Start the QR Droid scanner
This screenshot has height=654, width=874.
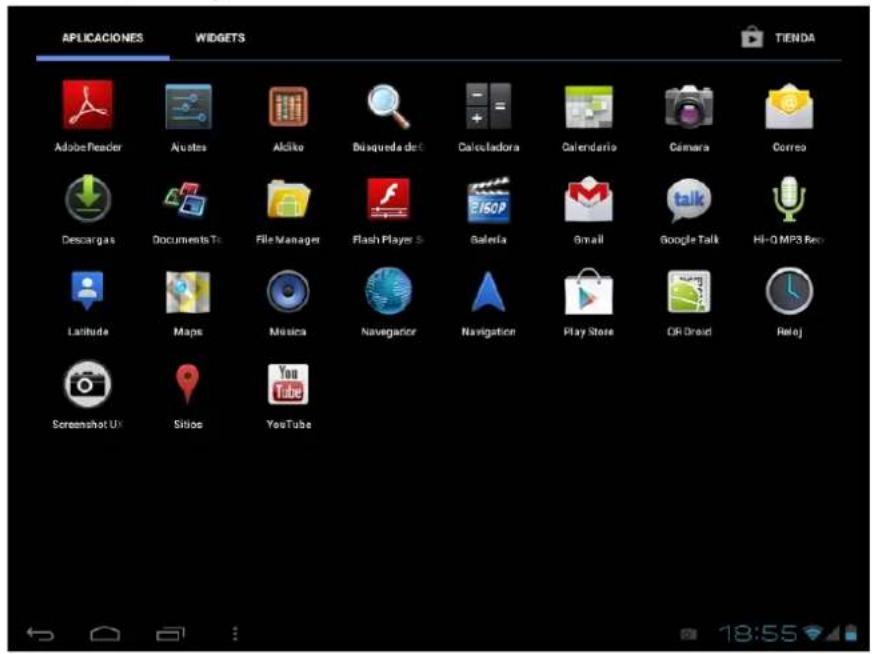point(691,293)
